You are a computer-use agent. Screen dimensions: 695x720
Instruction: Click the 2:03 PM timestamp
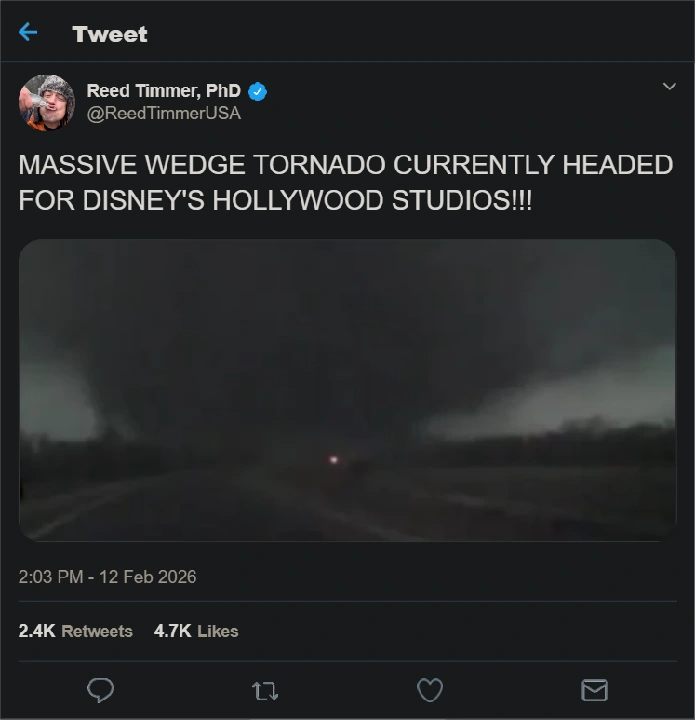click(x=52, y=576)
